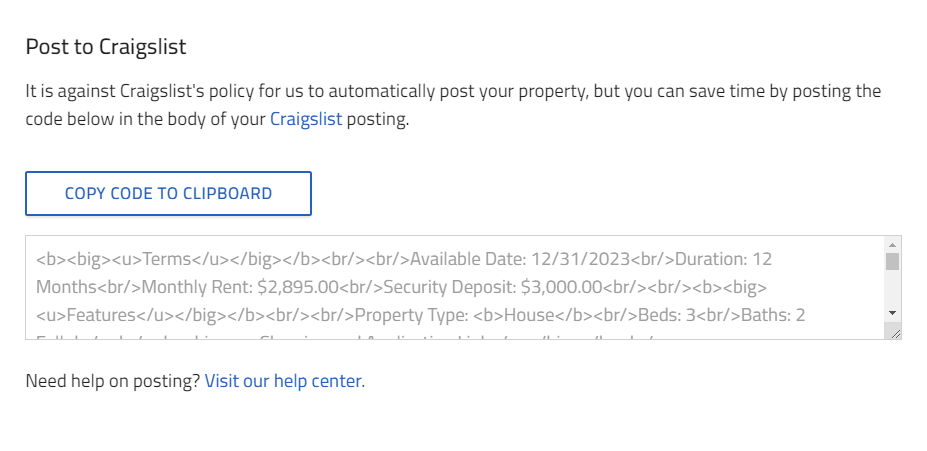Click the resize grip of the code textarea
Viewport: 927px width, 451px height.
(x=895, y=334)
